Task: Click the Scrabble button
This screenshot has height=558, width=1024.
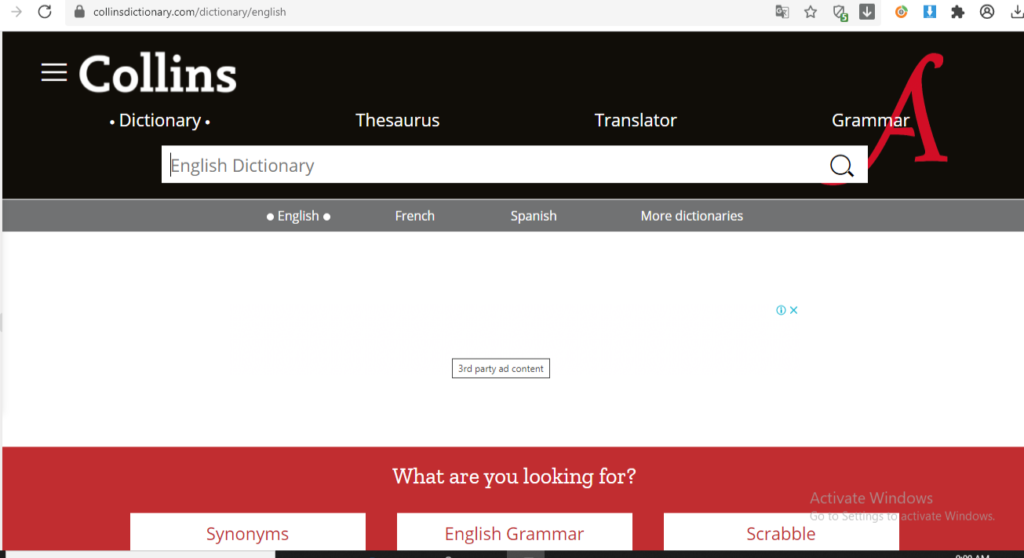Action: tap(781, 533)
